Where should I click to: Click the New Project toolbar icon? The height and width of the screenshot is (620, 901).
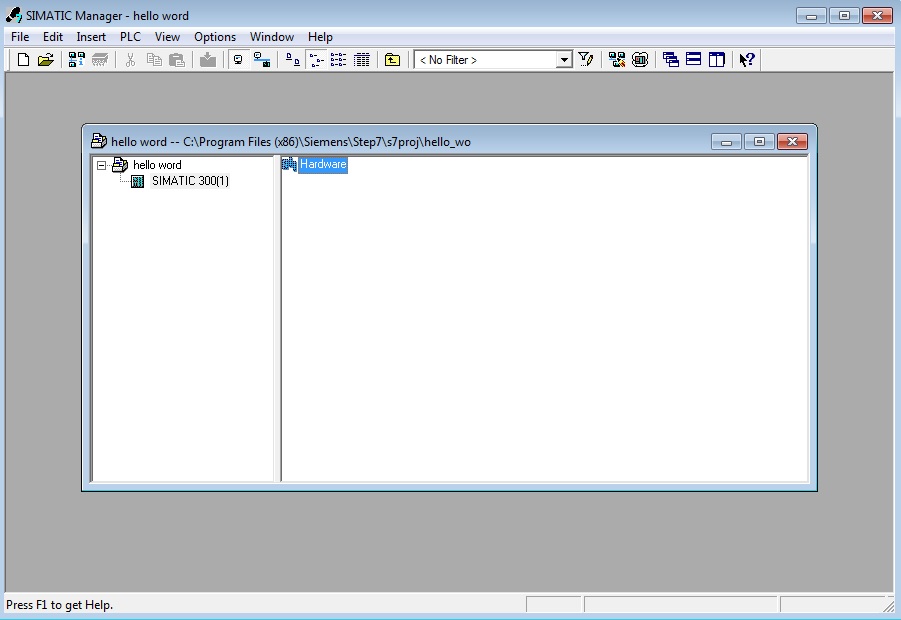(x=24, y=60)
